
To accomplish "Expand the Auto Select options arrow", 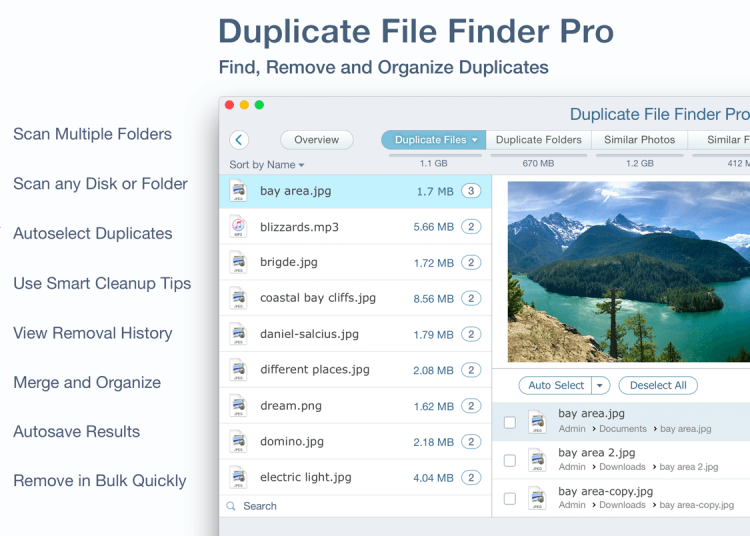I will (600, 385).
